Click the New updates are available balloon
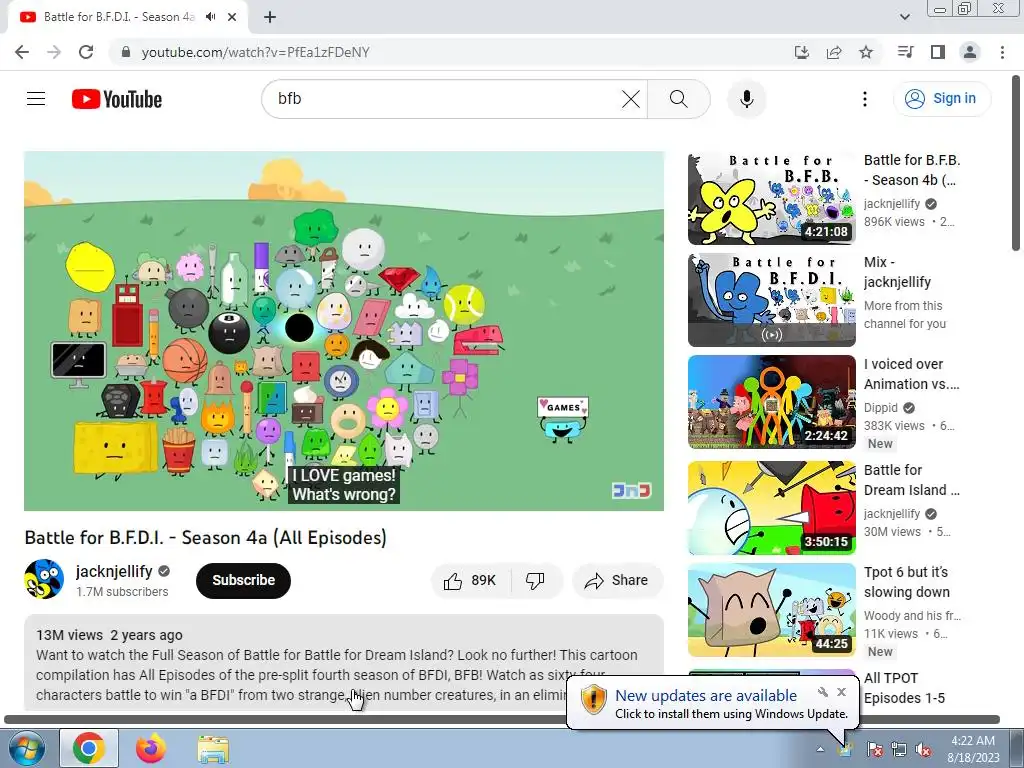This screenshot has height=768, width=1024. pos(712,703)
